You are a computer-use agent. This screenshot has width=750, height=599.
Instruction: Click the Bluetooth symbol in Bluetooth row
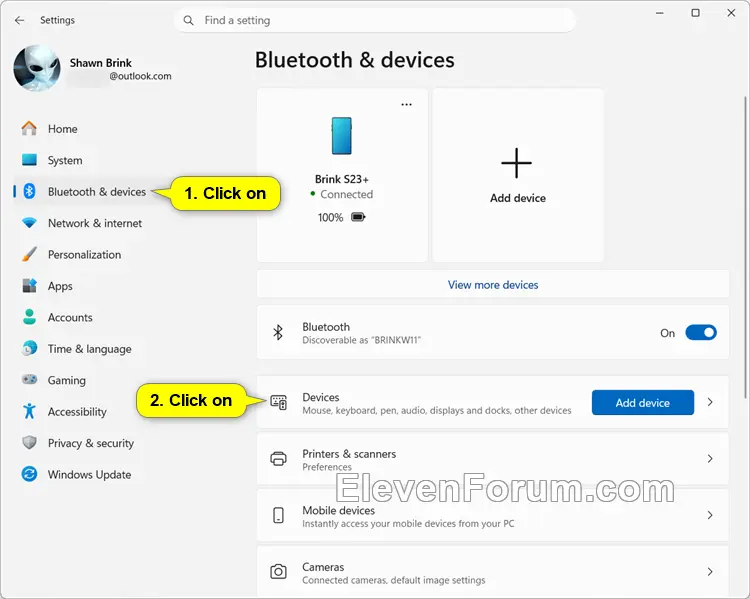(x=278, y=333)
